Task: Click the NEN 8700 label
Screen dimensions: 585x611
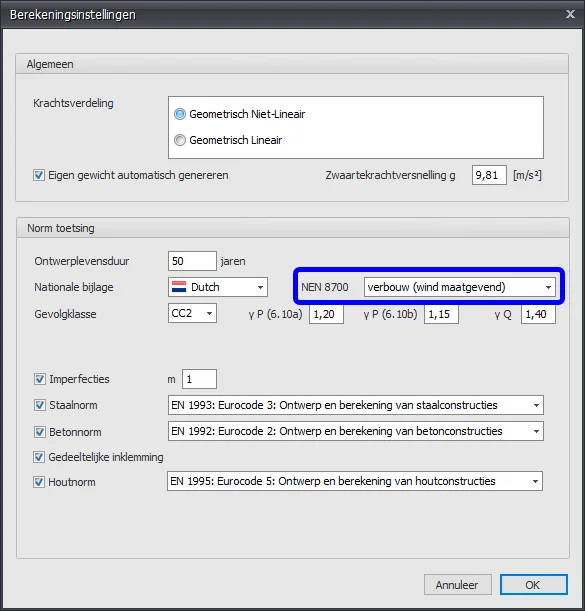Action: click(x=325, y=287)
